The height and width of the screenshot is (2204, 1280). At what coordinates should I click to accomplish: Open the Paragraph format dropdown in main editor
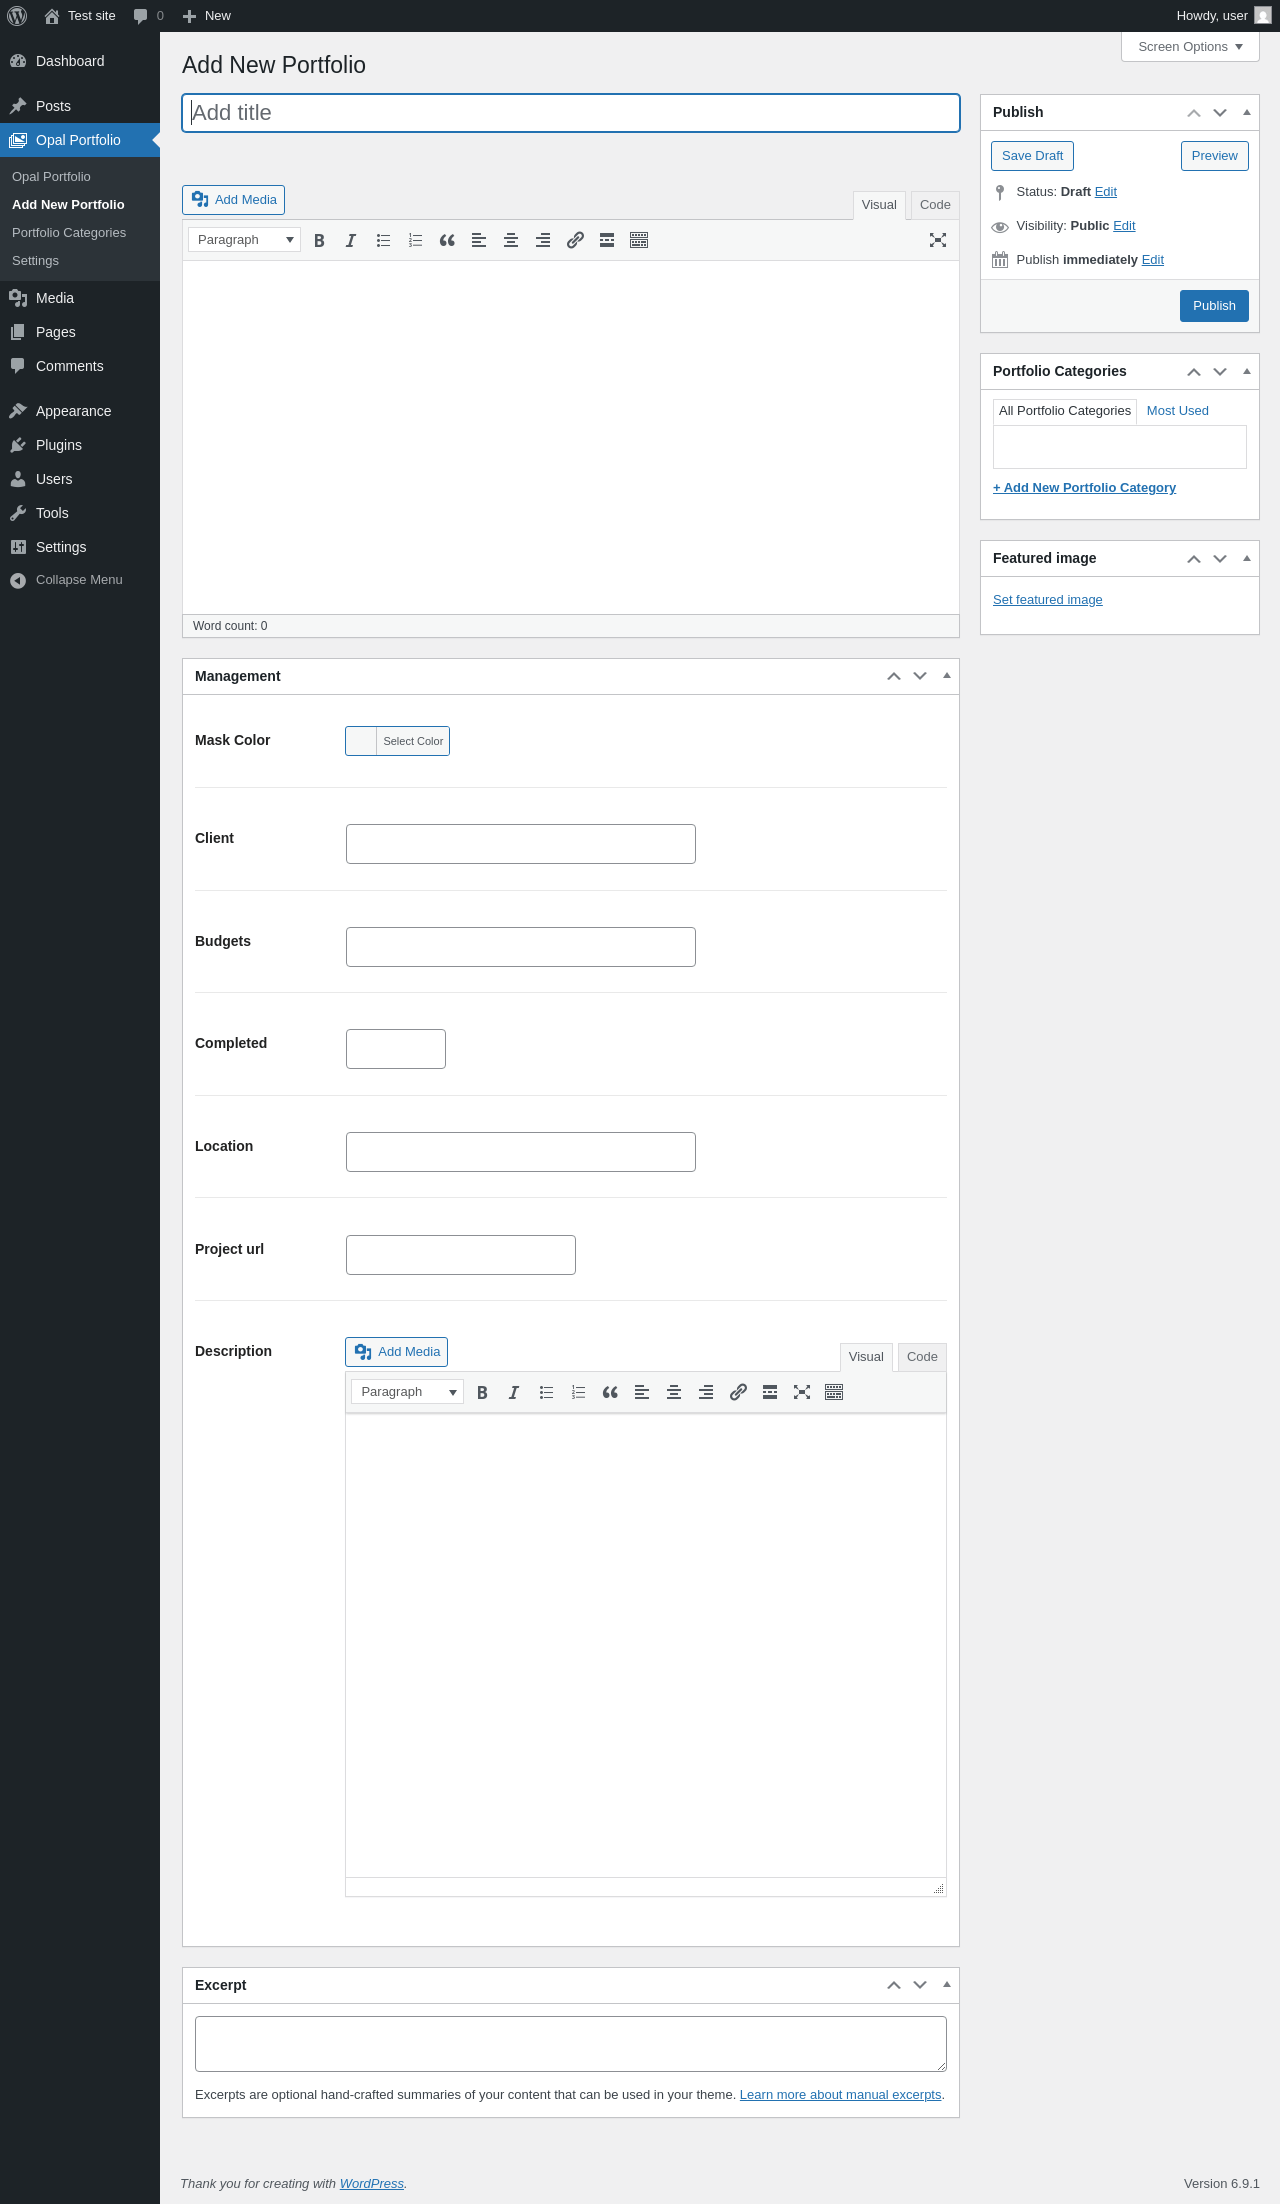(245, 240)
